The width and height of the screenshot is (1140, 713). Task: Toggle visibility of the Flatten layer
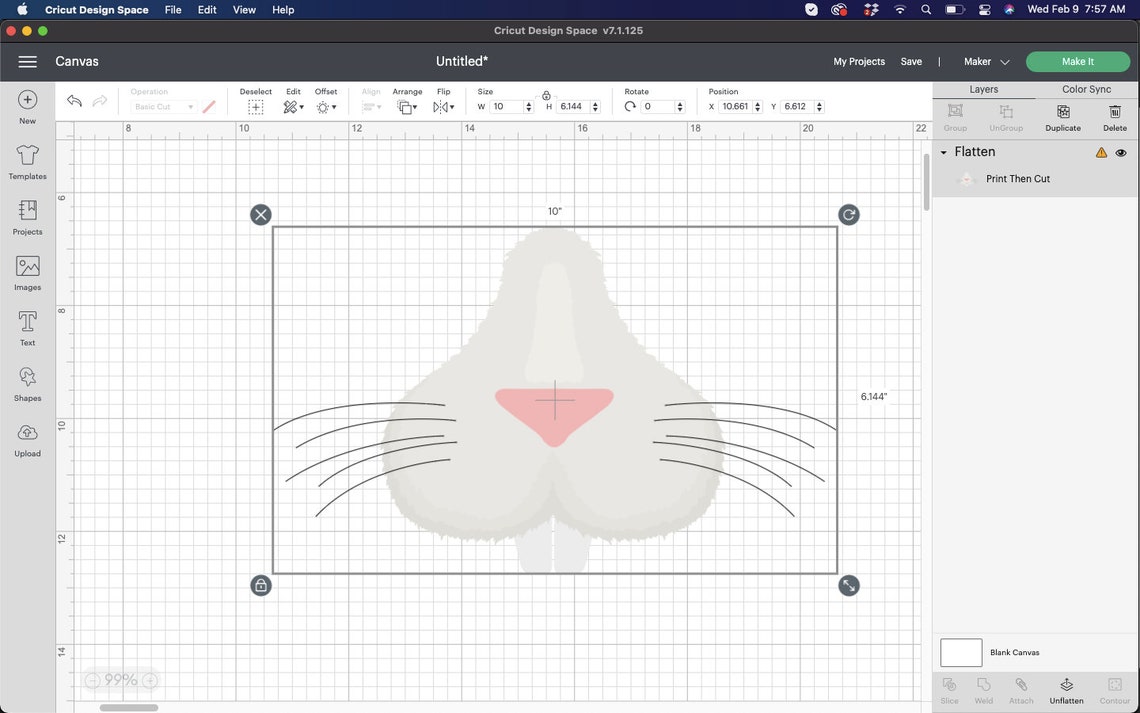(x=1120, y=152)
